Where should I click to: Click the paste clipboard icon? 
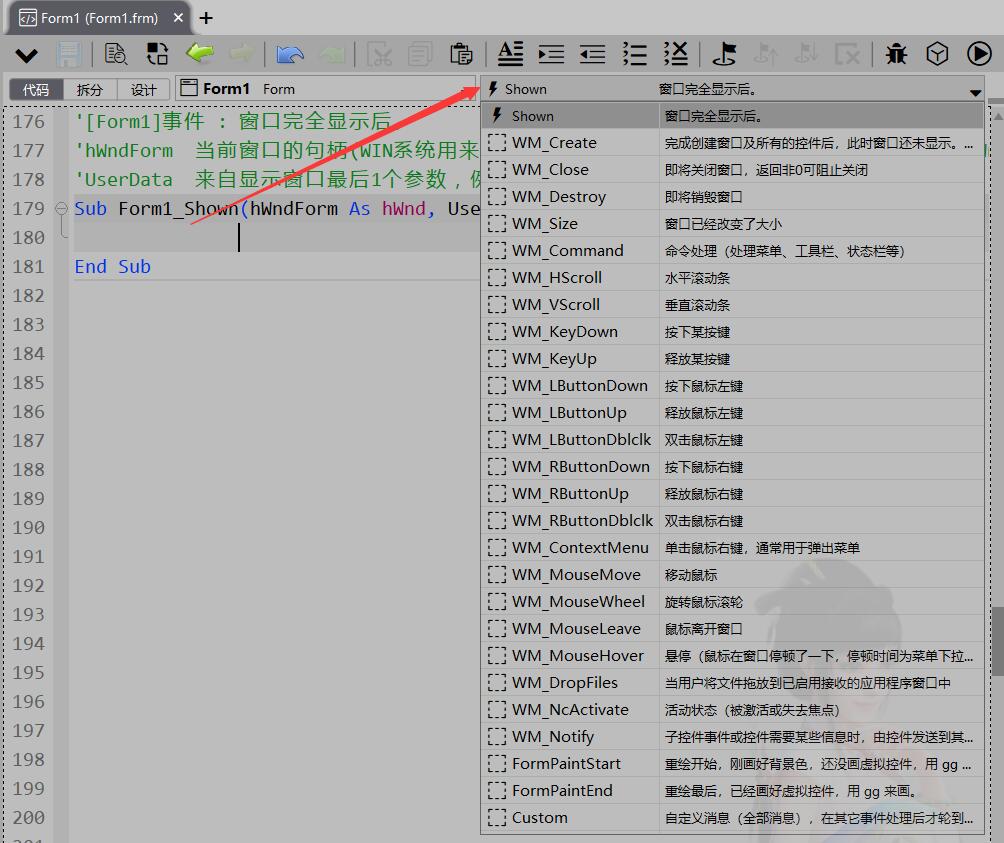pos(461,54)
